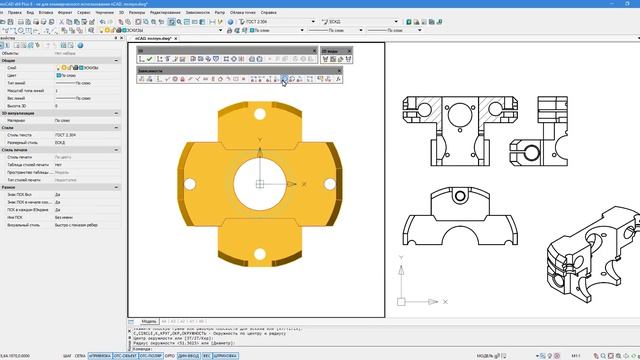Click Визуальный стиль property value
640x360 pixels.
click(76, 225)
